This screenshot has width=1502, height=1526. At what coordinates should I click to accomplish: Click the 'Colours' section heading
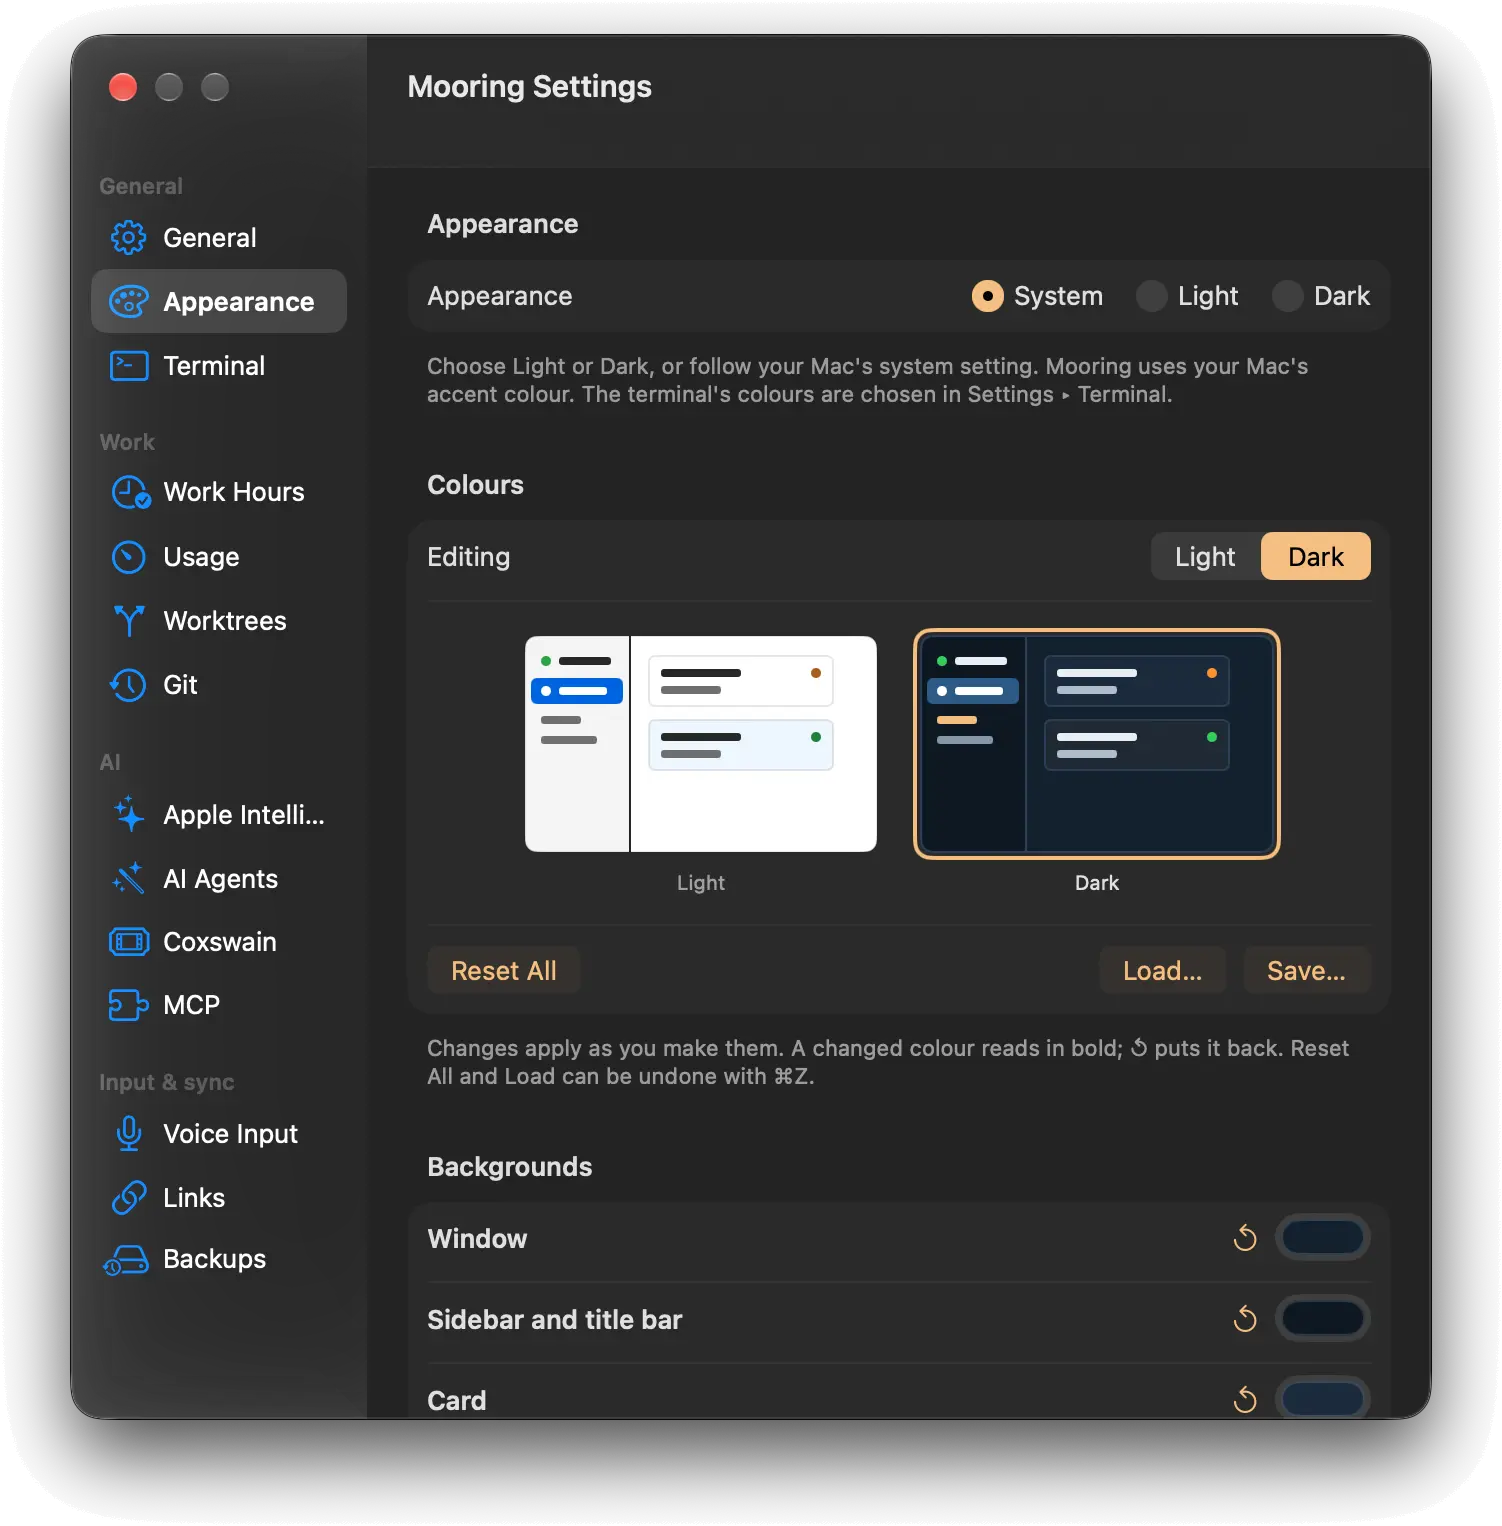click(475, 485)
